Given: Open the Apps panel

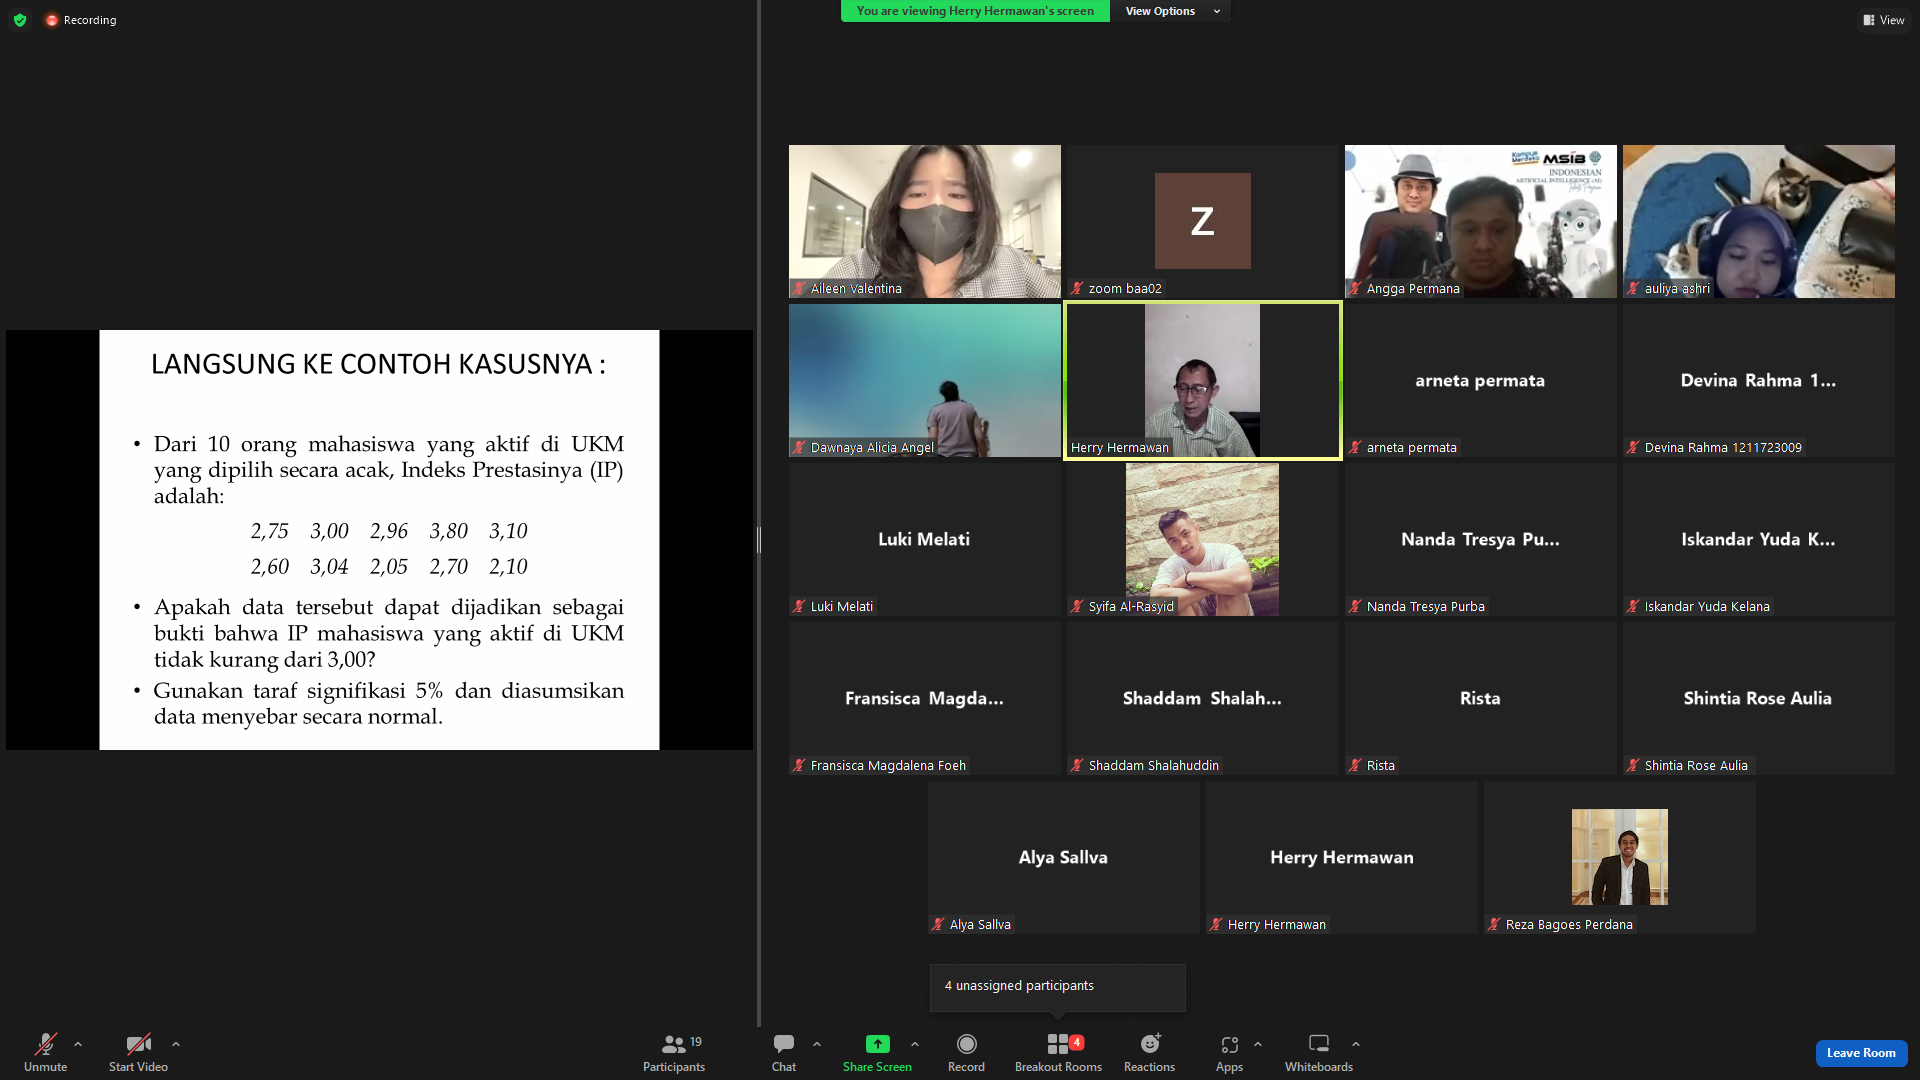Looking at the screenshot, I should tap(1229, 1053).
